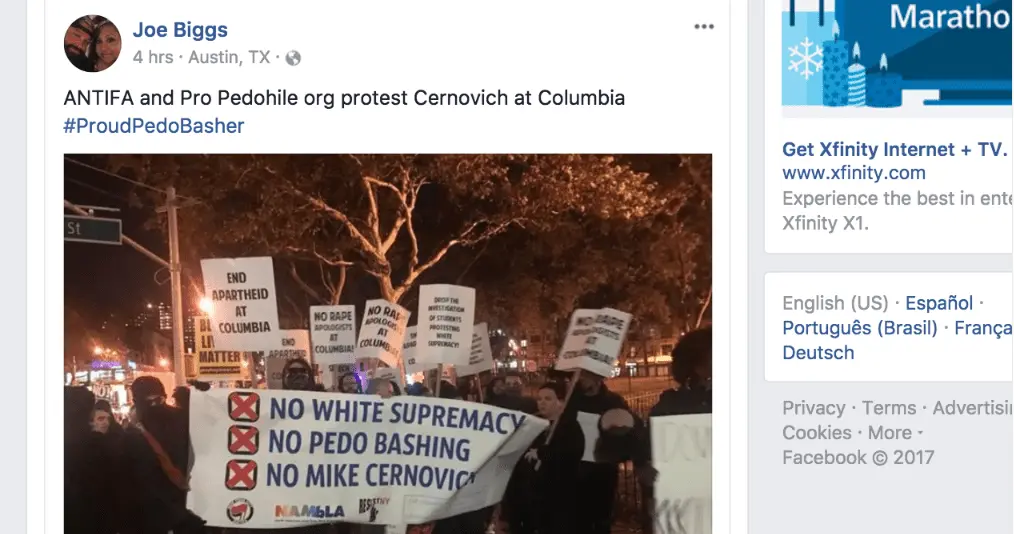
Task: Open the Advertising footer link
Action: pos(973,409)
